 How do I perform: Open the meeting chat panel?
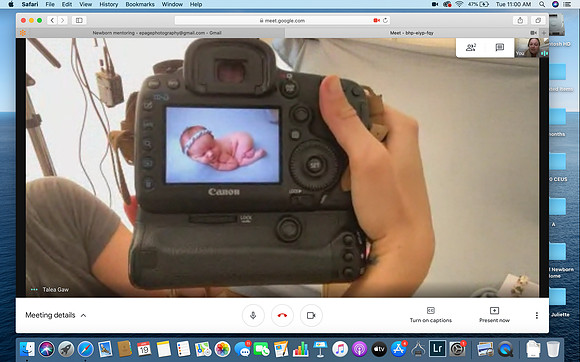pyautogui.click(x=500, y=47)
